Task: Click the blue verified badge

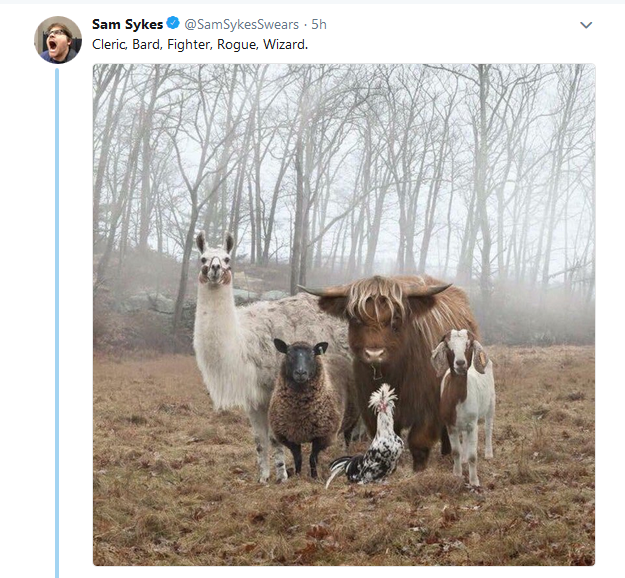Action: 173,24
